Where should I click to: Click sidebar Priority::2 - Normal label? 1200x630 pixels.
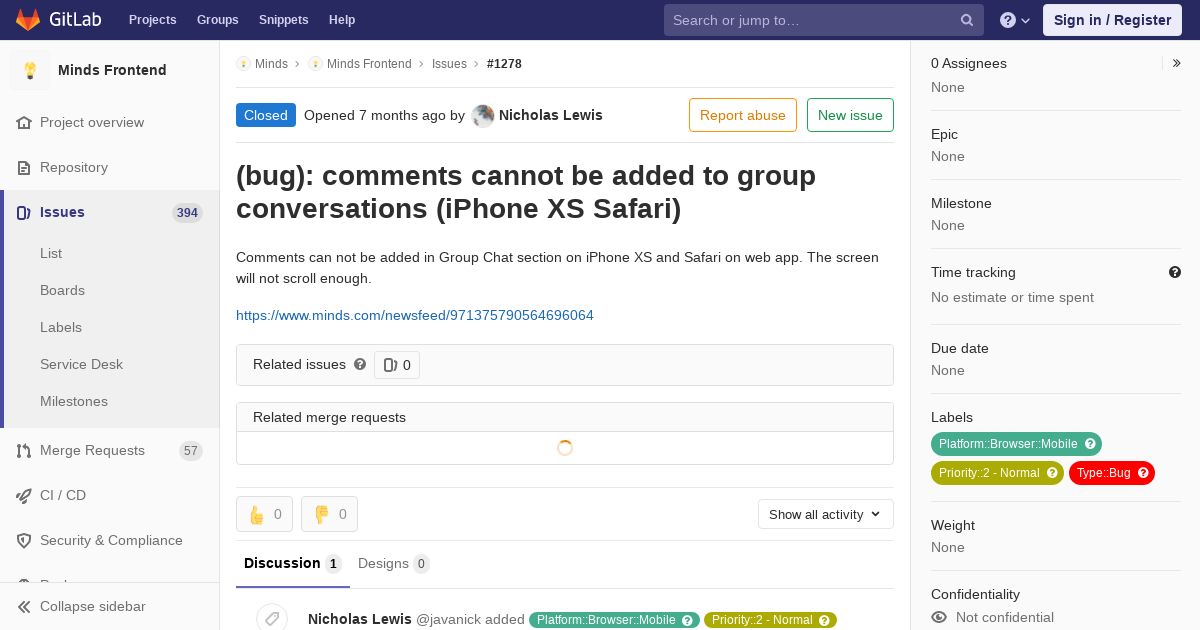pyautogui.click(x=989, y=473)
